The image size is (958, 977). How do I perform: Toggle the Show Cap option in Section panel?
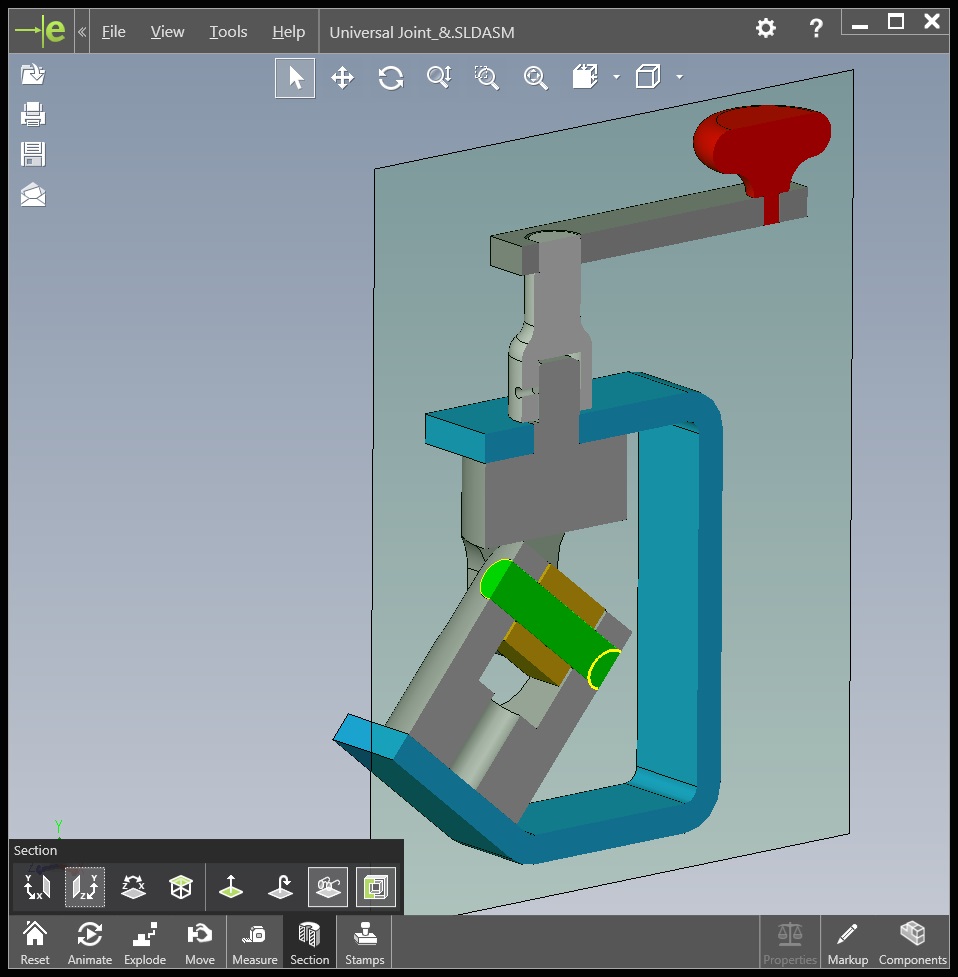tap(376, 887)
